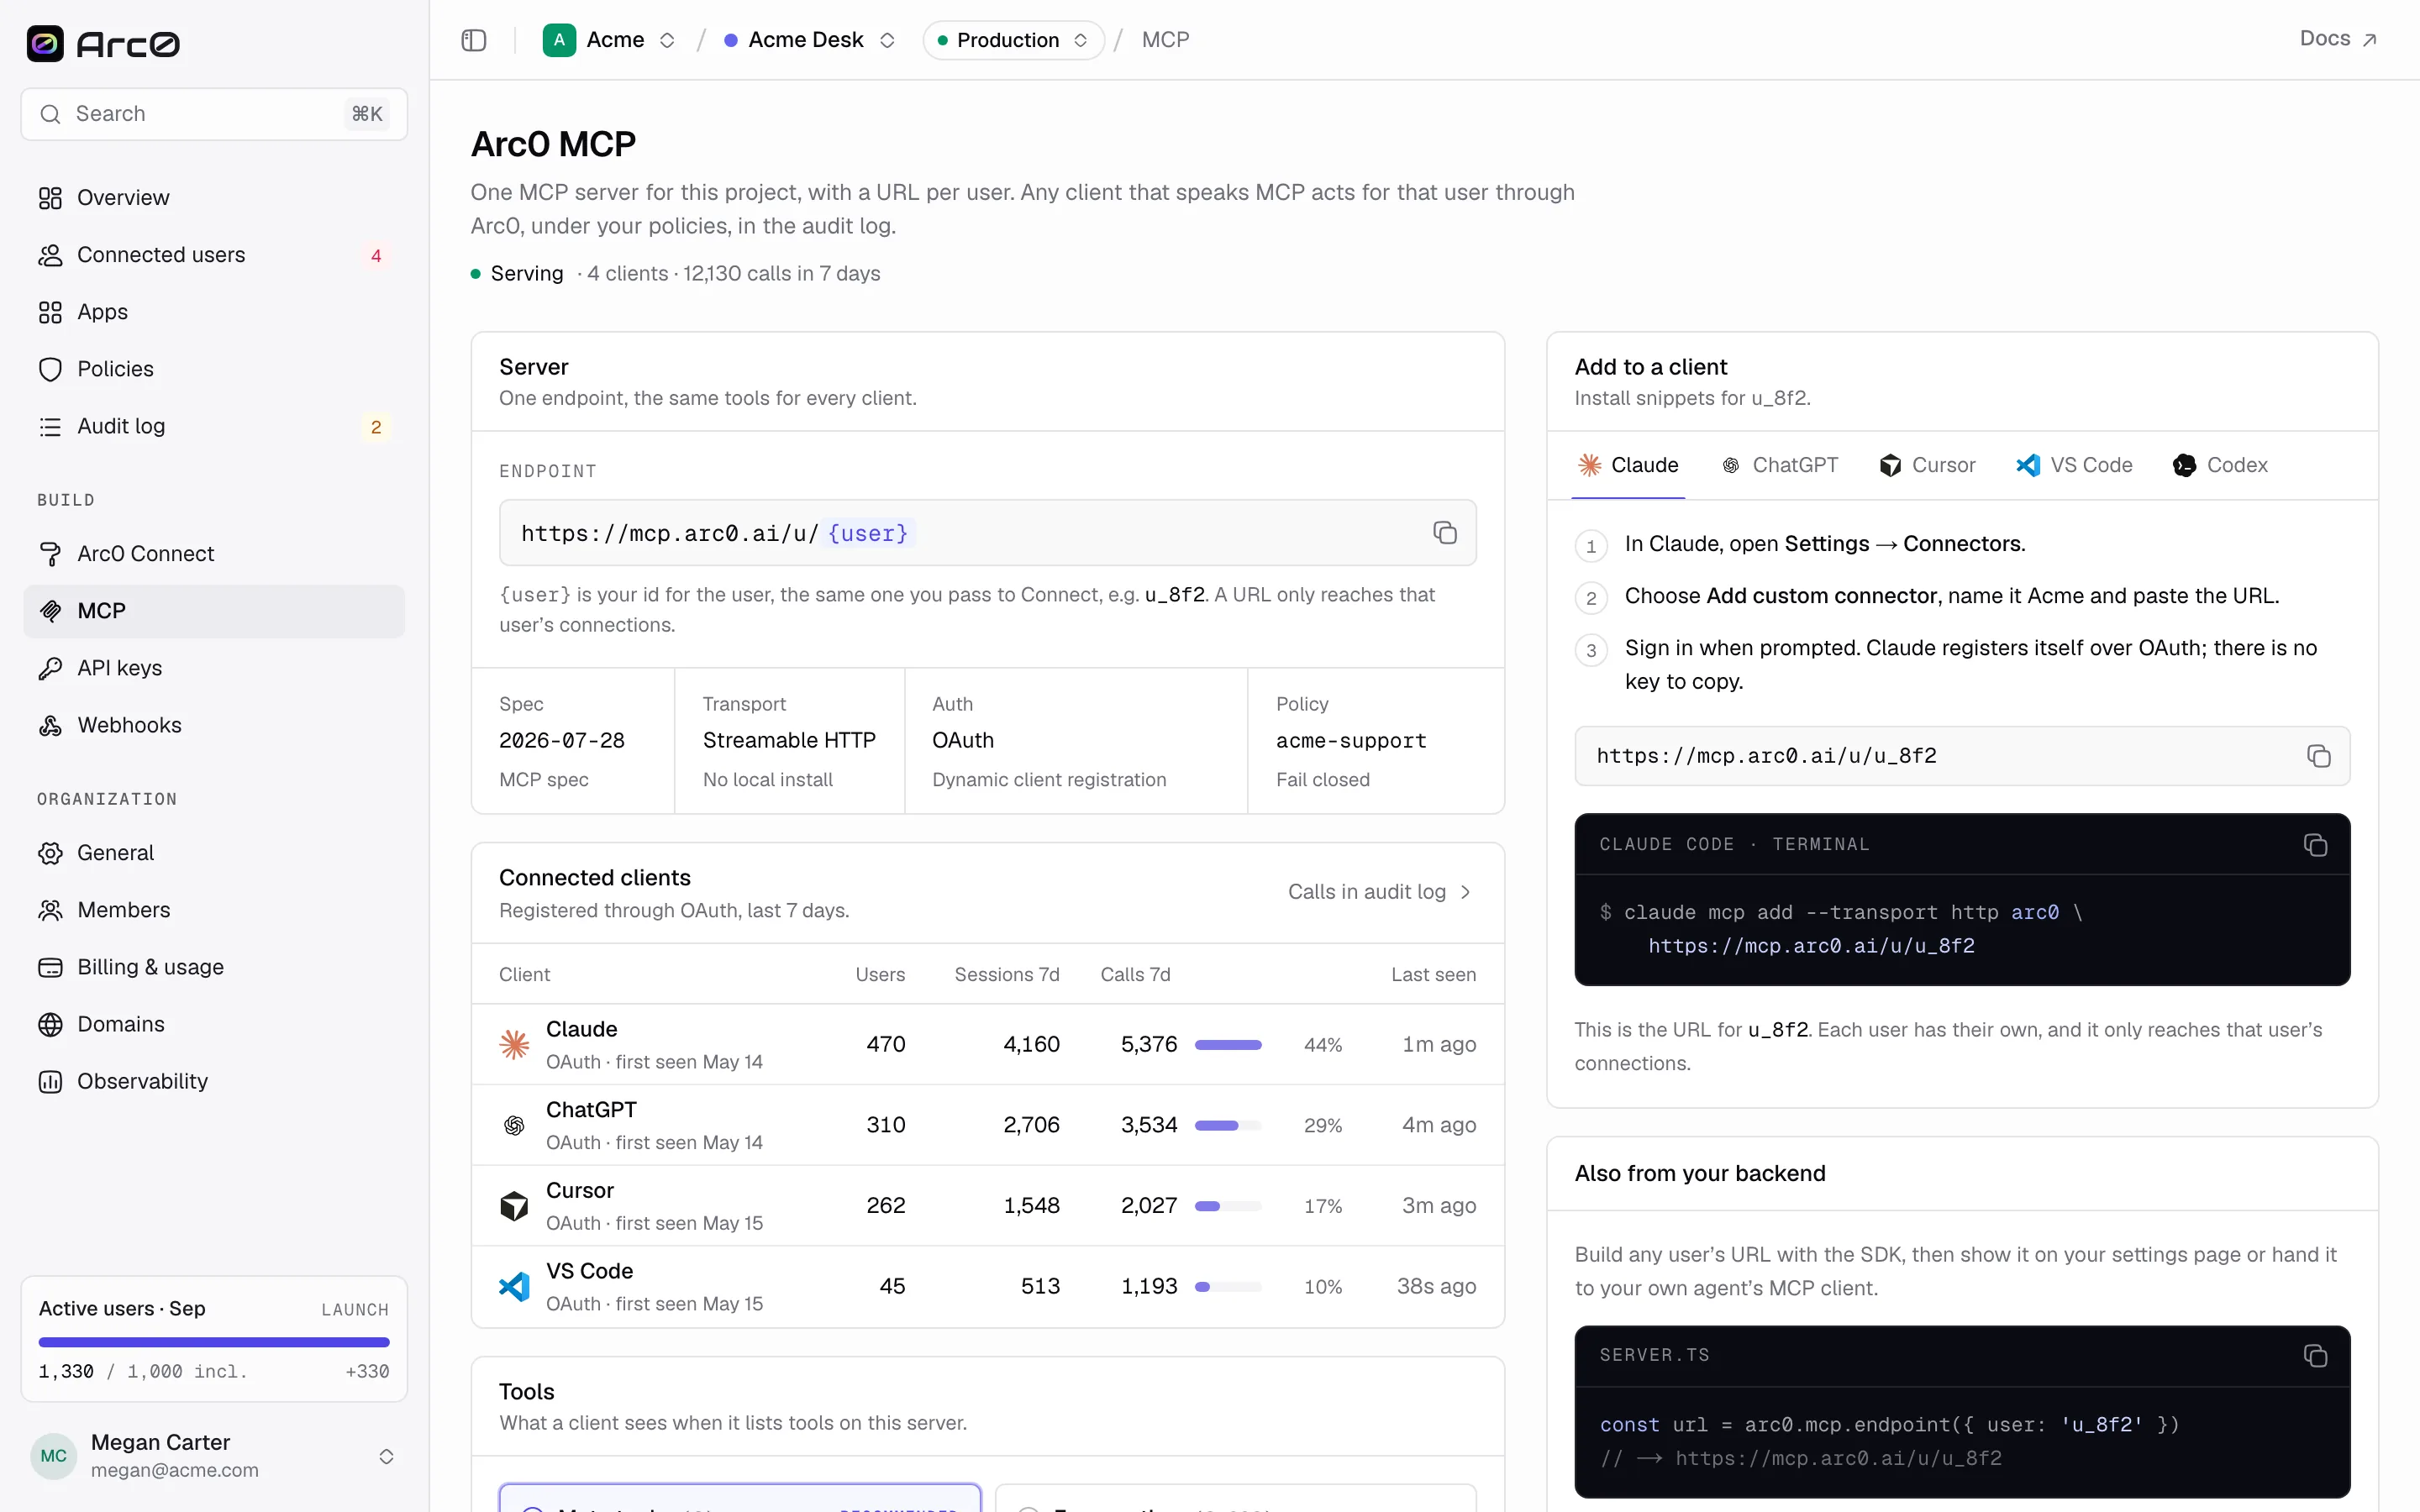Click the Apps icon in sidebar
The image size is (2420, 1512).
pos(50,312)
